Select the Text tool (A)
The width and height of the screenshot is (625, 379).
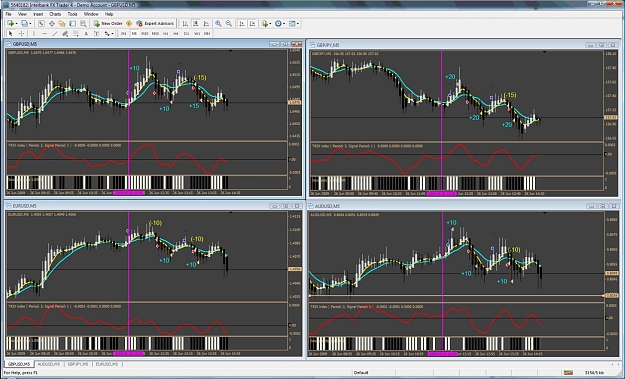click(x=86, y=33)
